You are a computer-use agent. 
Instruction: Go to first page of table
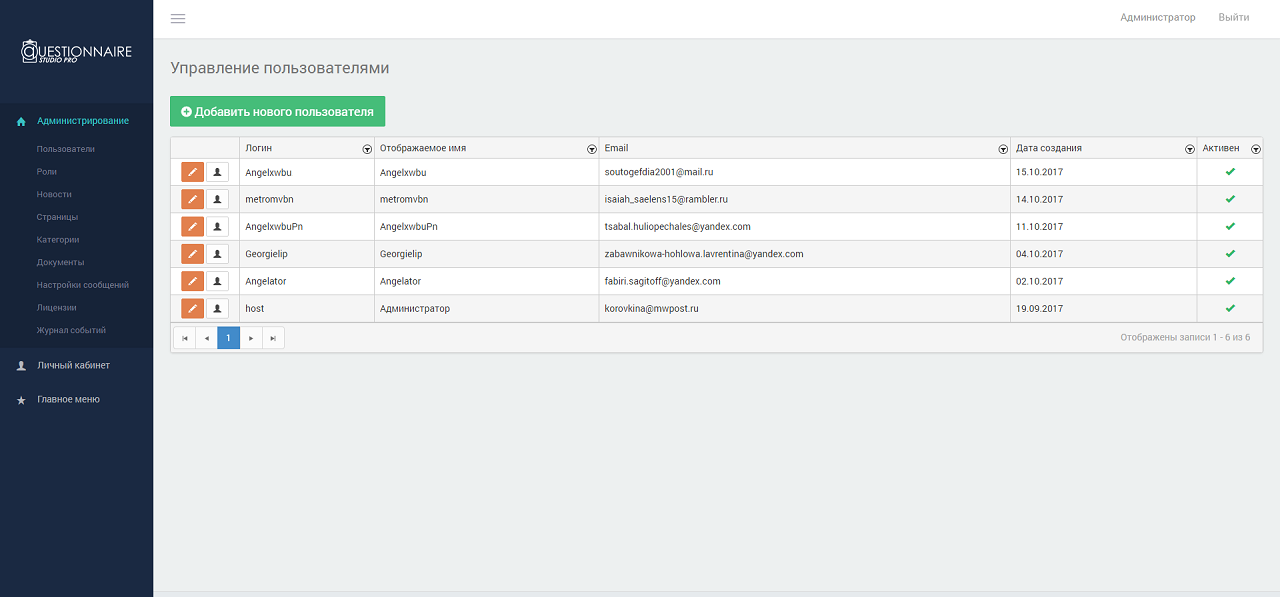coord(184,338)
